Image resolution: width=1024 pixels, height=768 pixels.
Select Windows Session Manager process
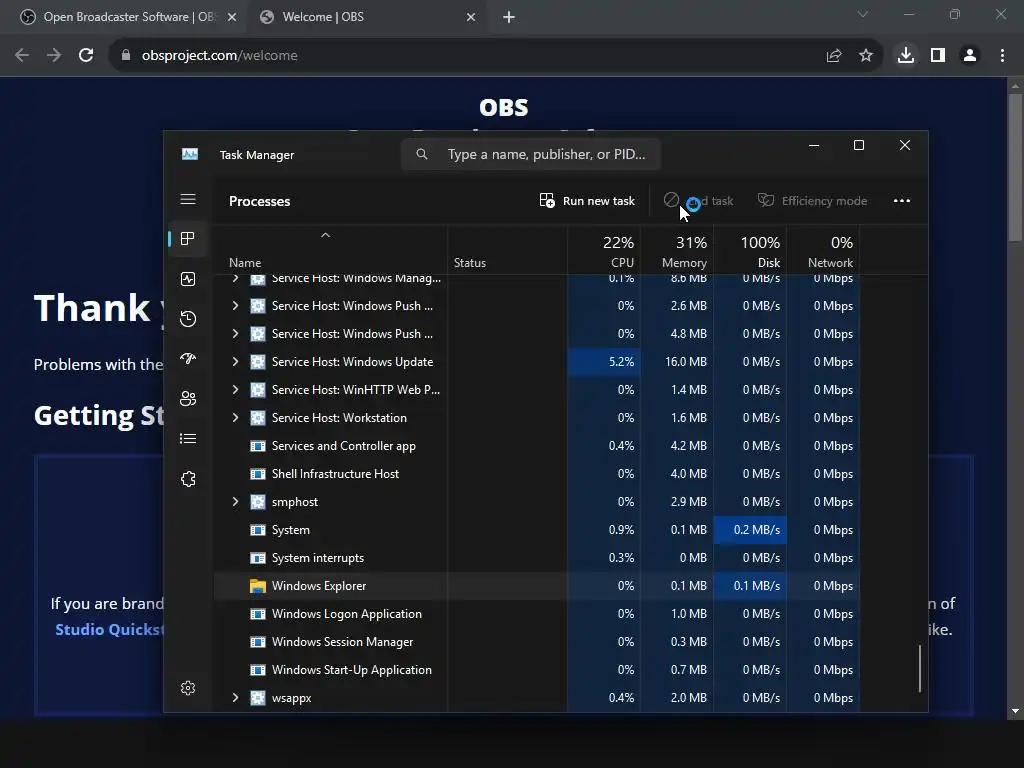point(537,642)
